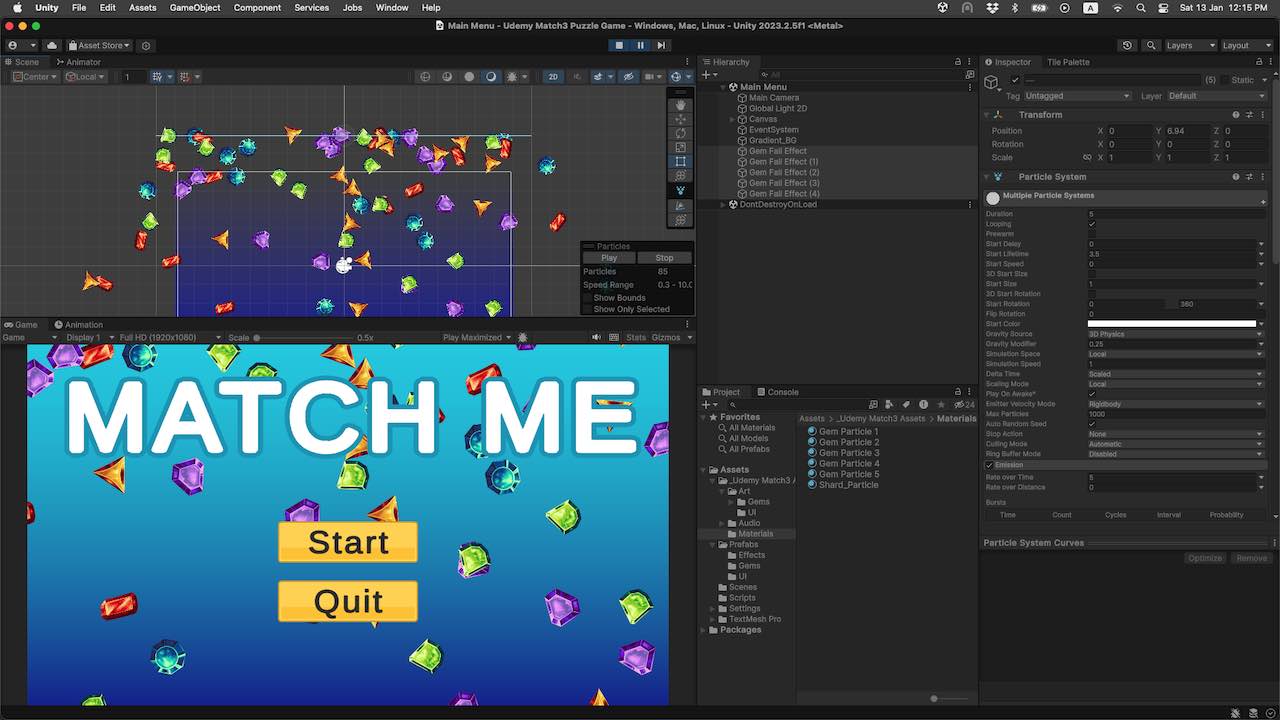The width and height of the screenshot is (1280, 720).
Task: Switch to the Animator tab
Action: pos(78,62)
